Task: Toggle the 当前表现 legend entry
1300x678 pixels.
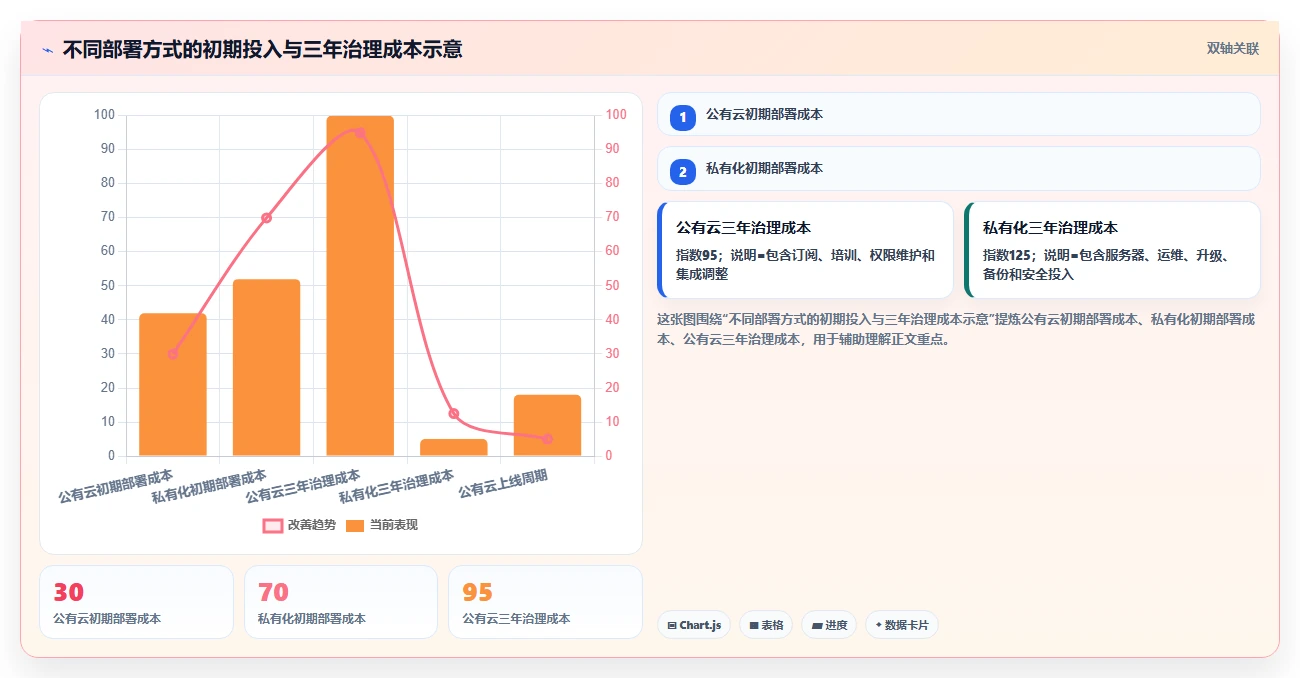Action: 382,525
